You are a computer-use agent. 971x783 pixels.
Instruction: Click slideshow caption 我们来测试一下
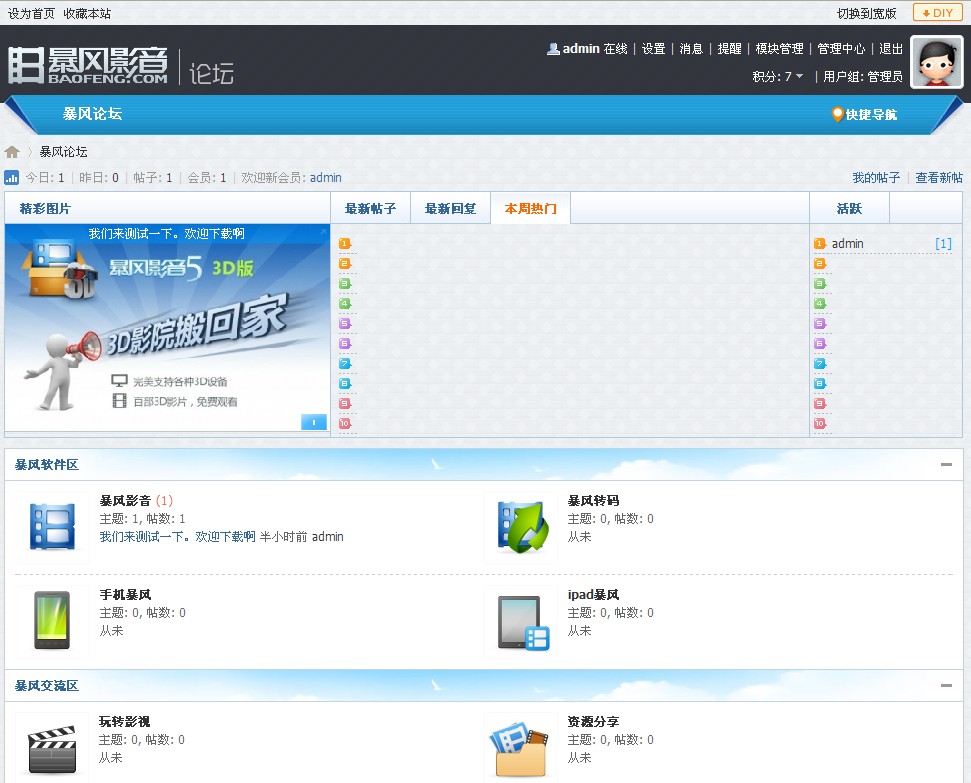tap(166, 234)
